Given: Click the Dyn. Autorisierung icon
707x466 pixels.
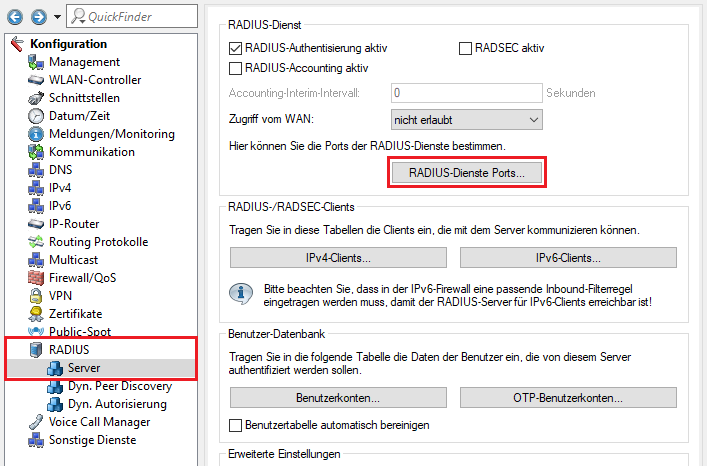Looking at the screenshot, I should click(55, 404).
